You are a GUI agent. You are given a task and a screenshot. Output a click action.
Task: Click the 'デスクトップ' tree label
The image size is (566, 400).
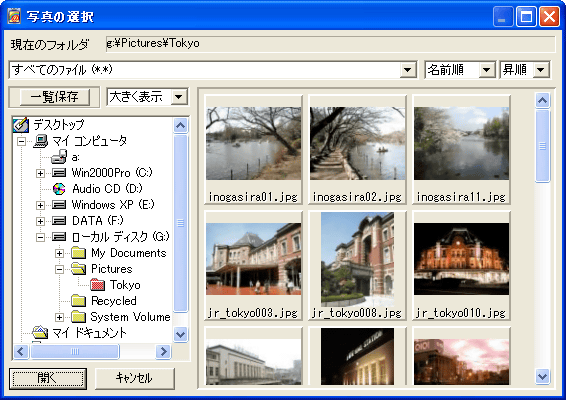point(59,125)
